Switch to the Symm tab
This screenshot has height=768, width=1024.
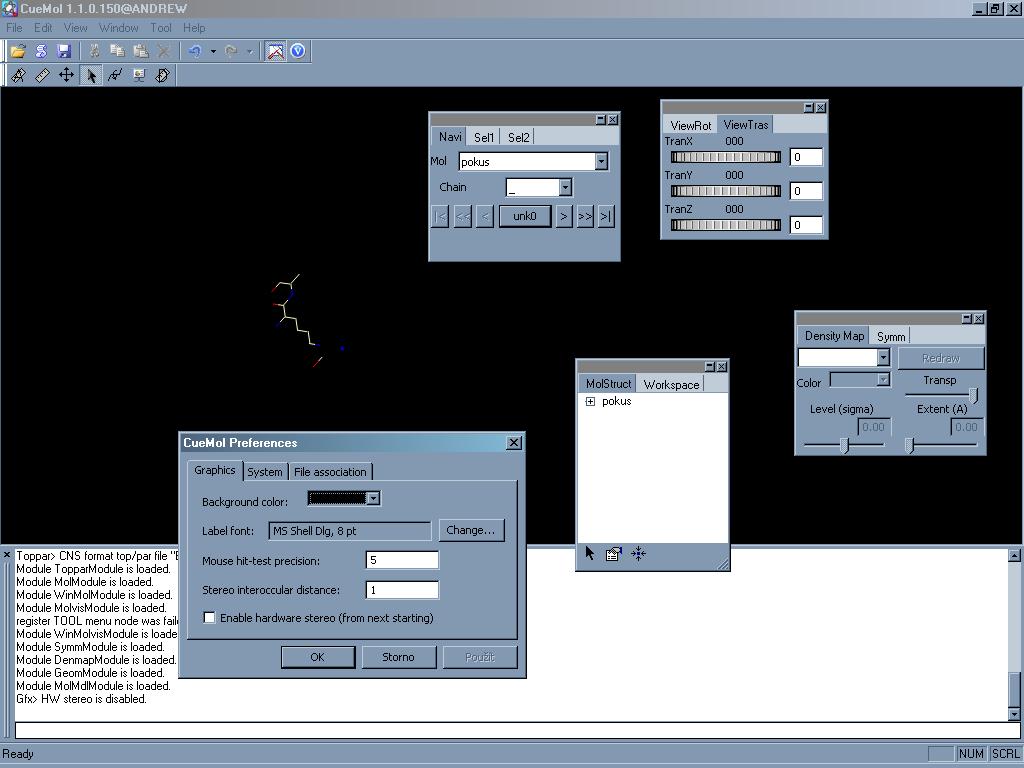891,336
